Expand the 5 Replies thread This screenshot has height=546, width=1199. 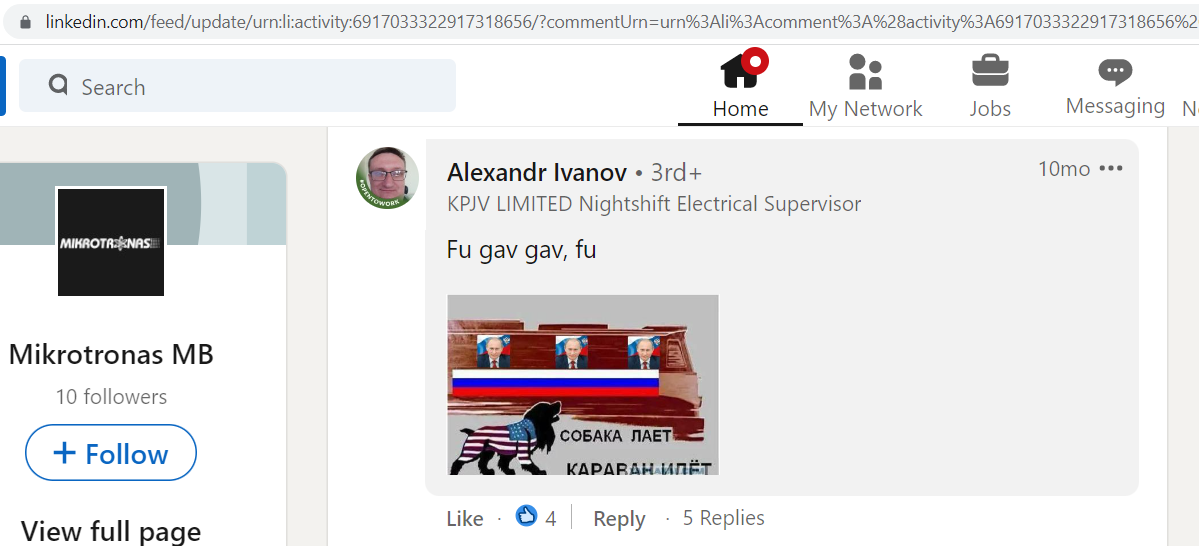tap(723, 518)
